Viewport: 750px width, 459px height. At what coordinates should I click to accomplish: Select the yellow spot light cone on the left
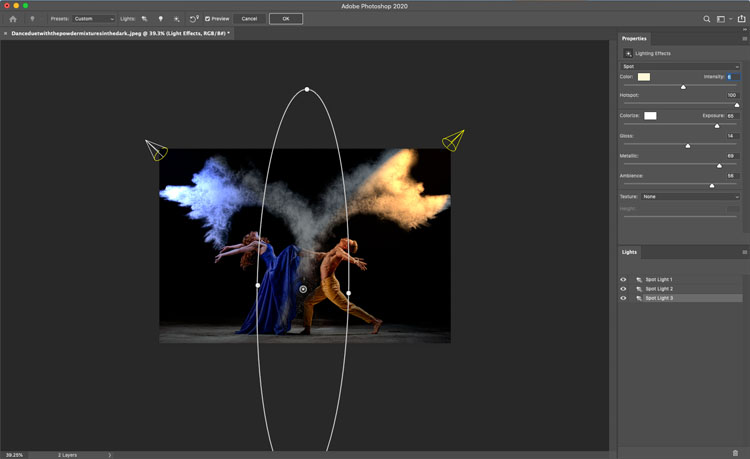pos(156,150)
